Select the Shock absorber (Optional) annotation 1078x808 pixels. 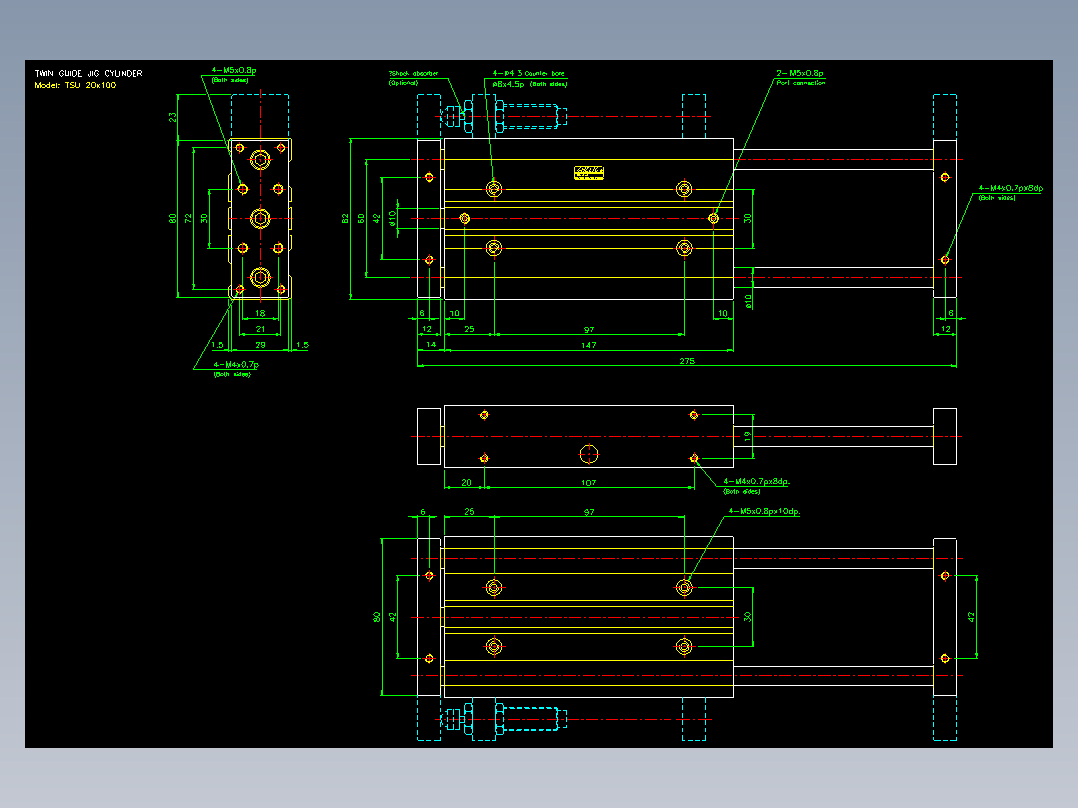[413, 78]
